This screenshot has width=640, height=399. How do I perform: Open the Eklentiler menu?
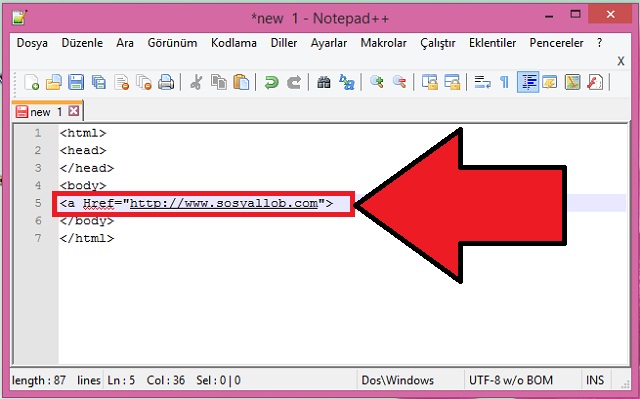coord(492,43)
